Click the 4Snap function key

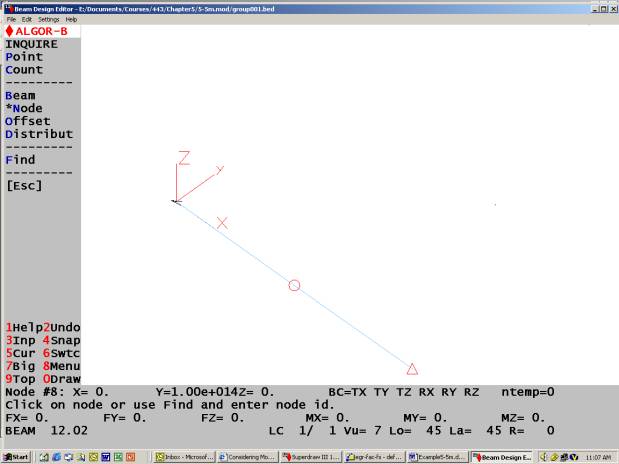click(x=62, y=340)
